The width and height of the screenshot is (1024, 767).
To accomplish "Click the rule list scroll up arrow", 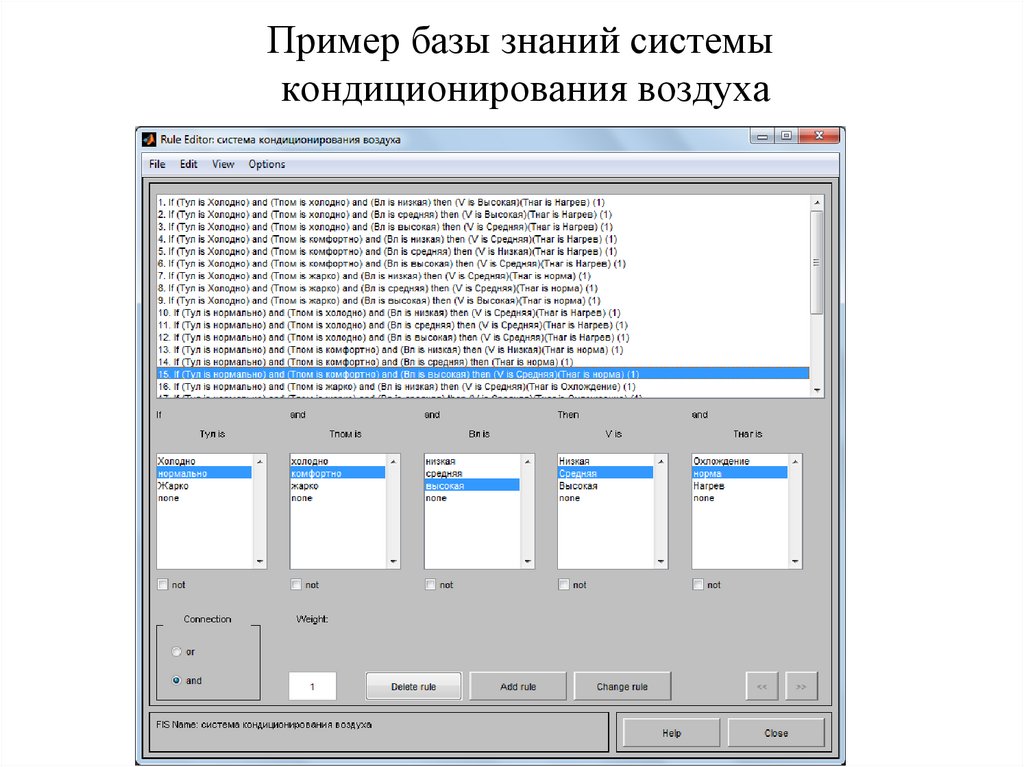I will [816, 203].
